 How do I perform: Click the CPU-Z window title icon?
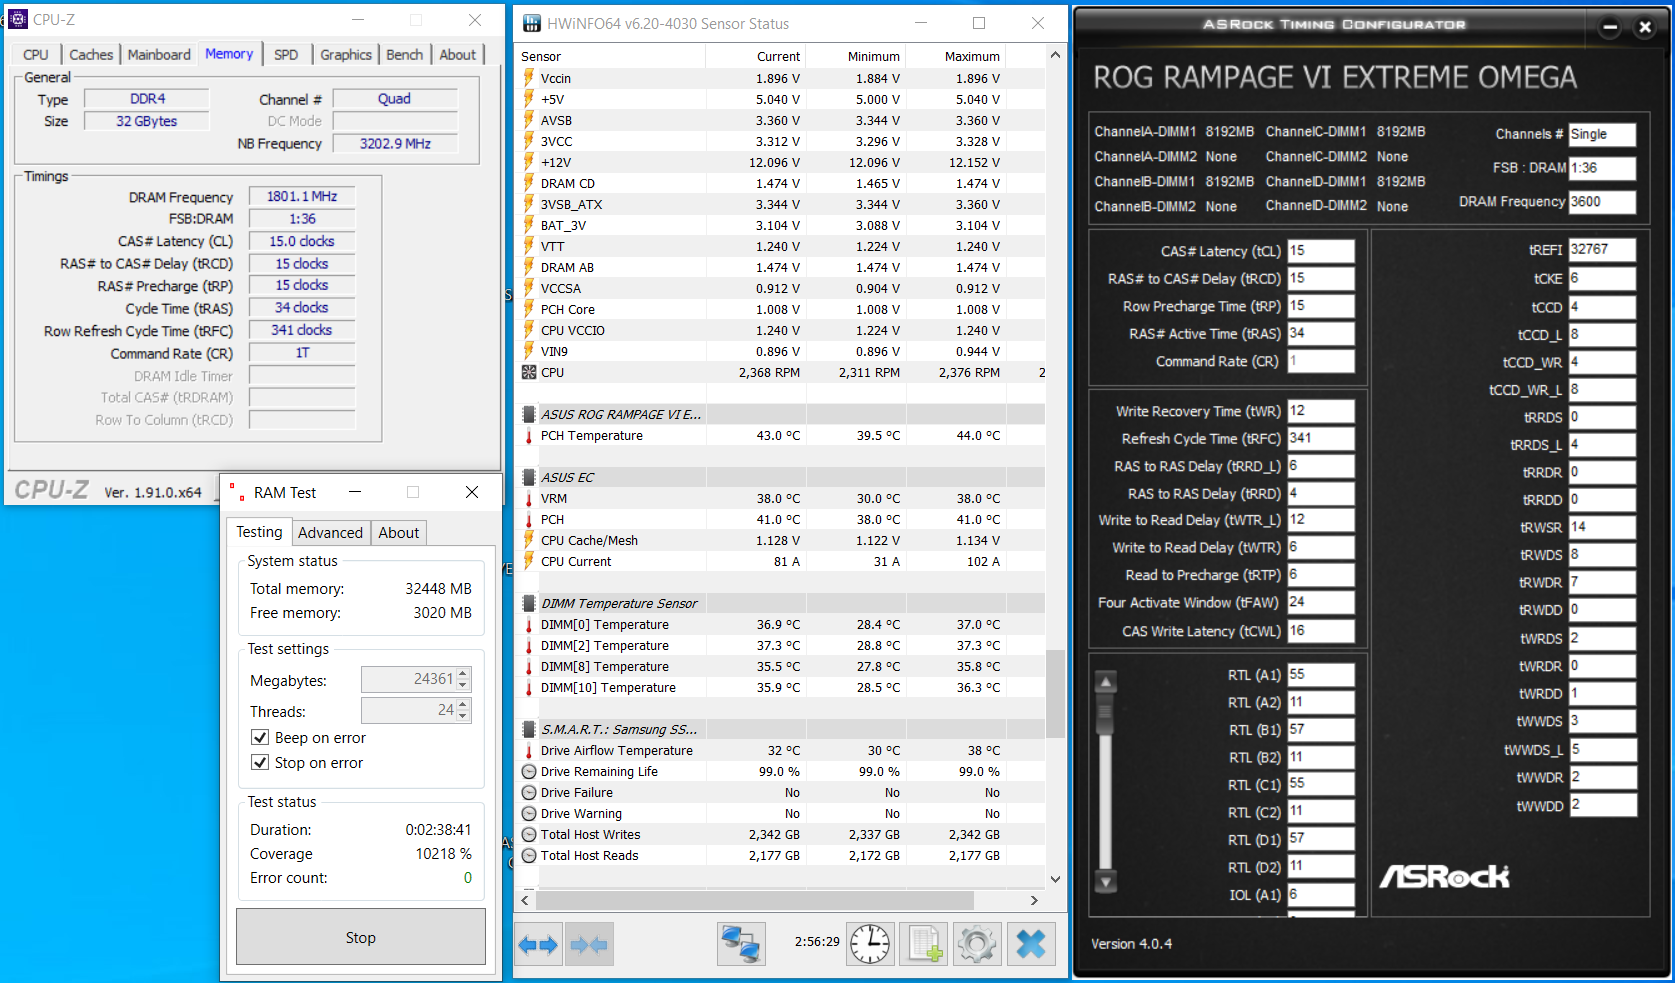18,19
